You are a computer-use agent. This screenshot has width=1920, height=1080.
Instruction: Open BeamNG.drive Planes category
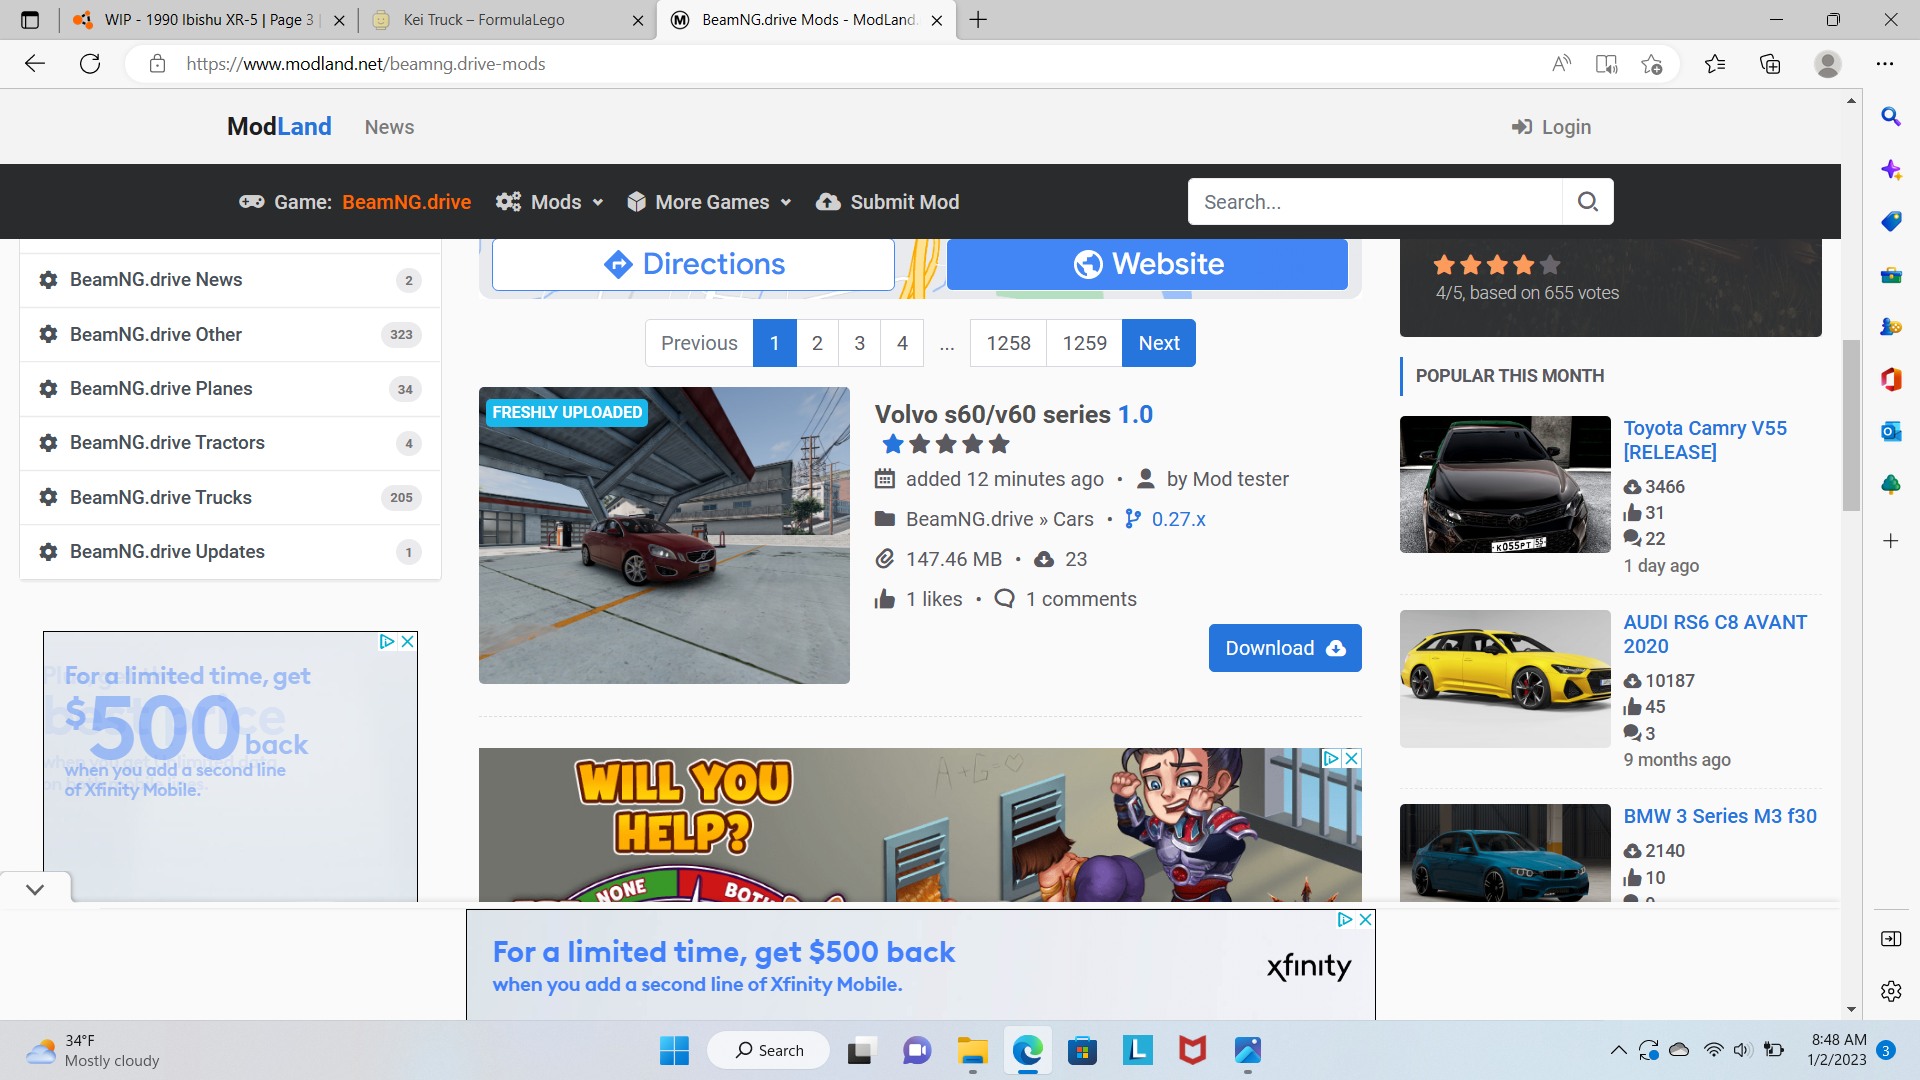tap(230, 389)
